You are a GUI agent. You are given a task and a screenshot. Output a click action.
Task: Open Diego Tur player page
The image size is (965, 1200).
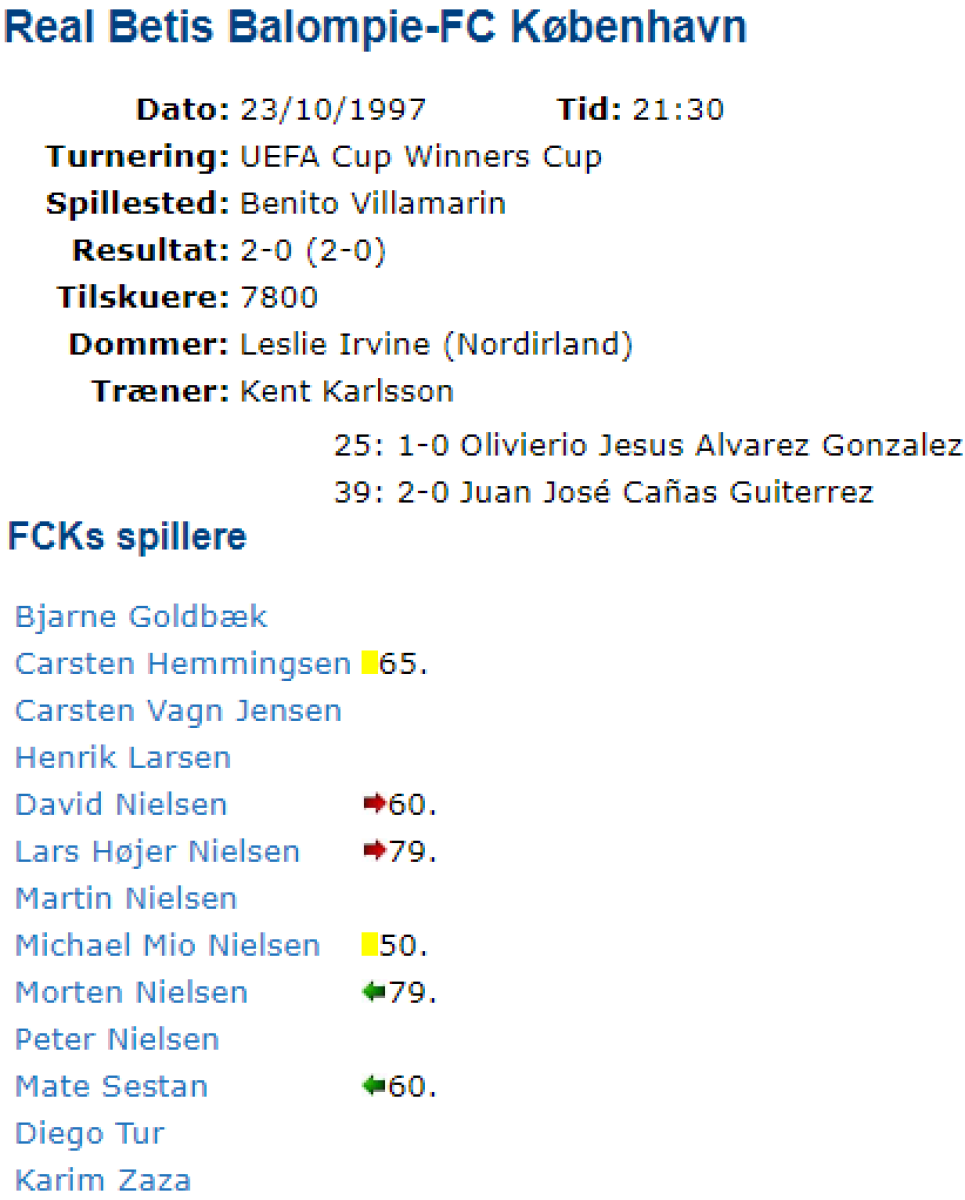90,1134
